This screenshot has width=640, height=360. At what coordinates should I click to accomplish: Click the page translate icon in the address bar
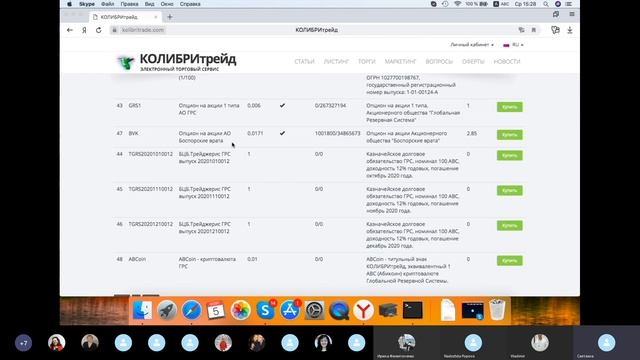(521, 30)
